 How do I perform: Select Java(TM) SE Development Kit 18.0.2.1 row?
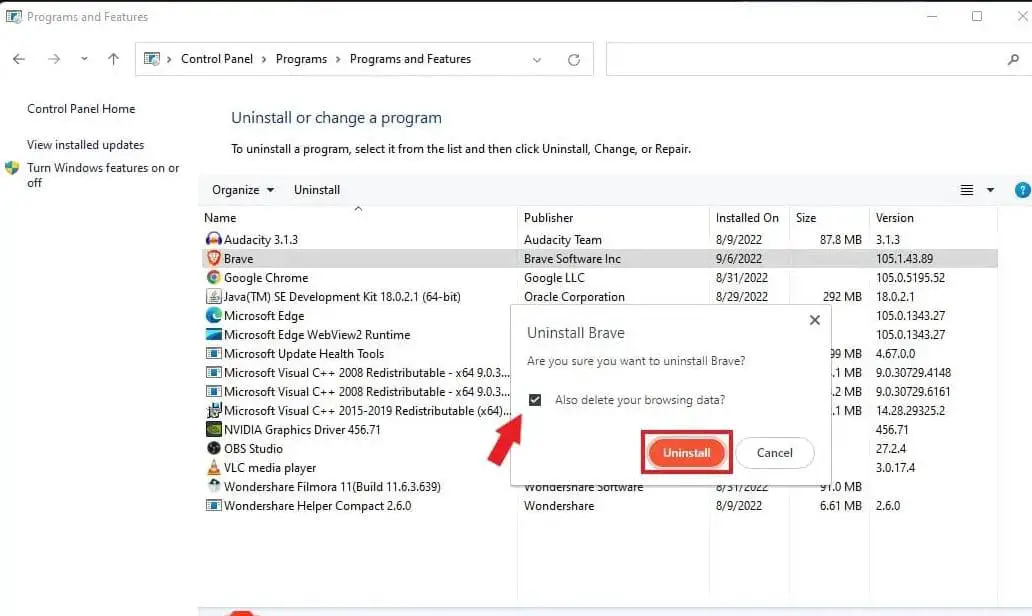342,297
